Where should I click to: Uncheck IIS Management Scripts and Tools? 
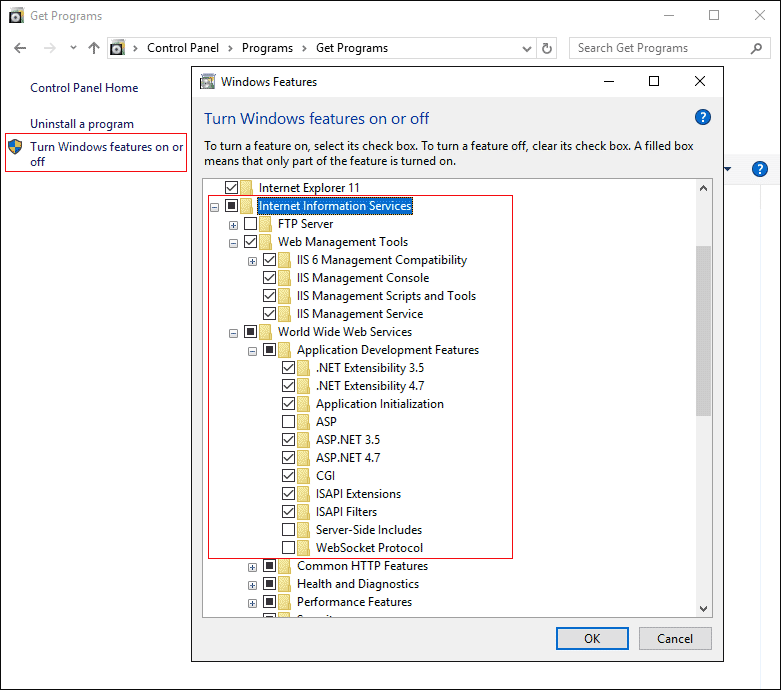(x=269, y=295)
